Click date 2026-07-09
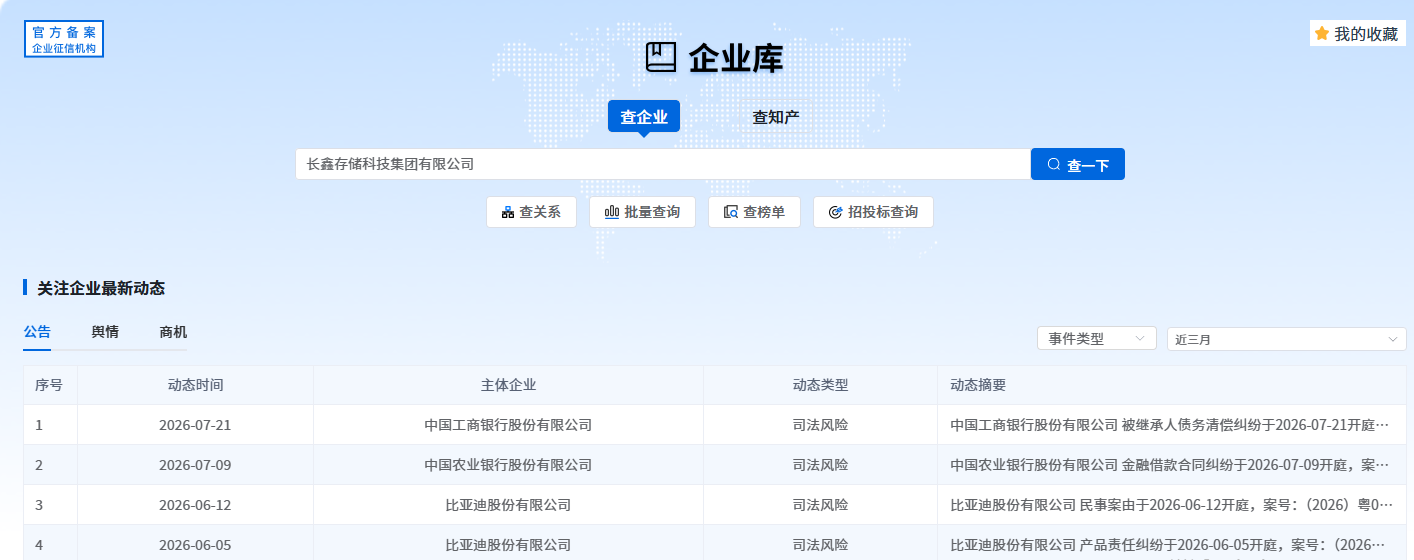The height and width of the screenshot is (560, 1414). point(195,465)
